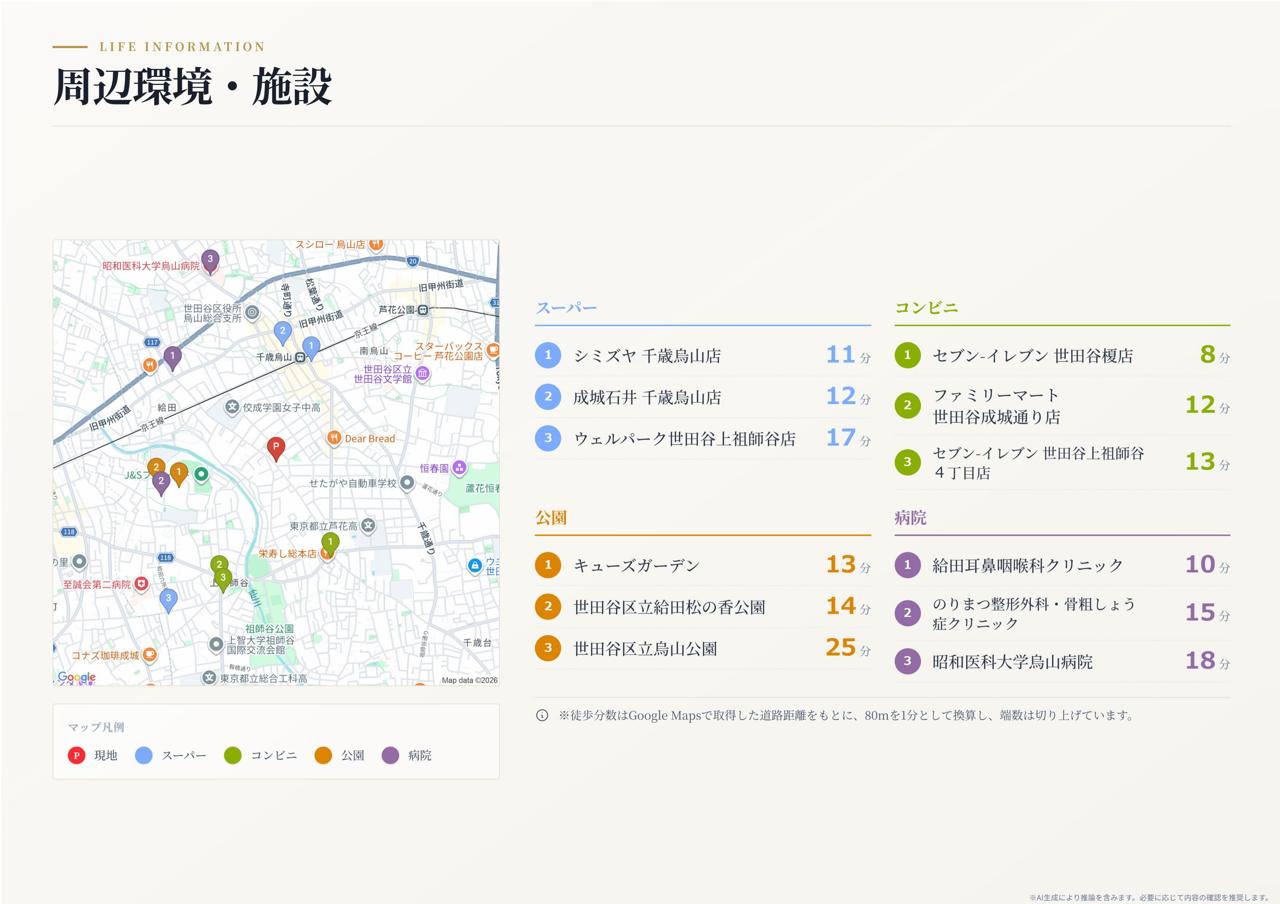The height and width of the screenshot is (904, 1280).
Task: Select the 千歳烏山 station icon on map
Action: pos(299,357)
